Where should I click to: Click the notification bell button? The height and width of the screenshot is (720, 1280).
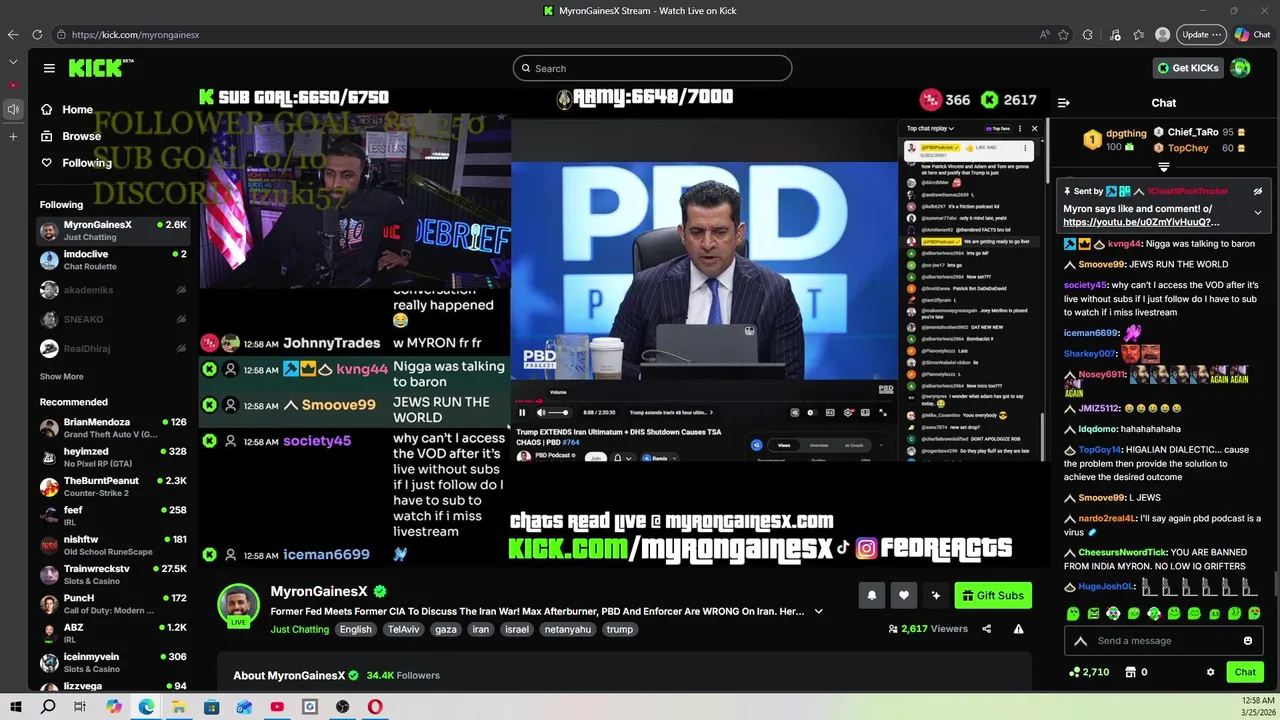pos(871,595)
